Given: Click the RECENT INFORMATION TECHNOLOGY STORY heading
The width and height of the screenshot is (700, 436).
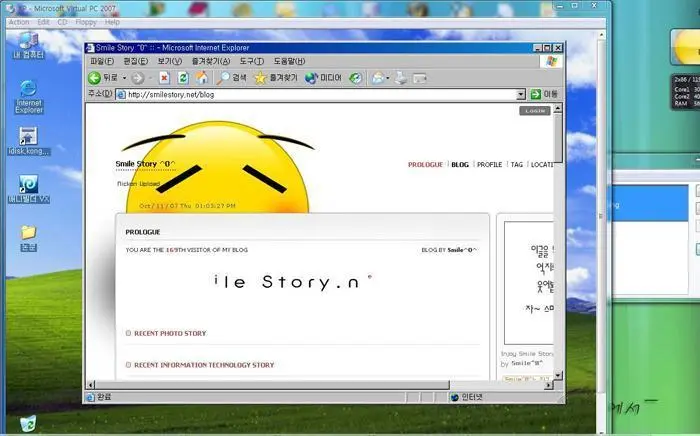Looking at the screenshot, I should click(204, 365).
